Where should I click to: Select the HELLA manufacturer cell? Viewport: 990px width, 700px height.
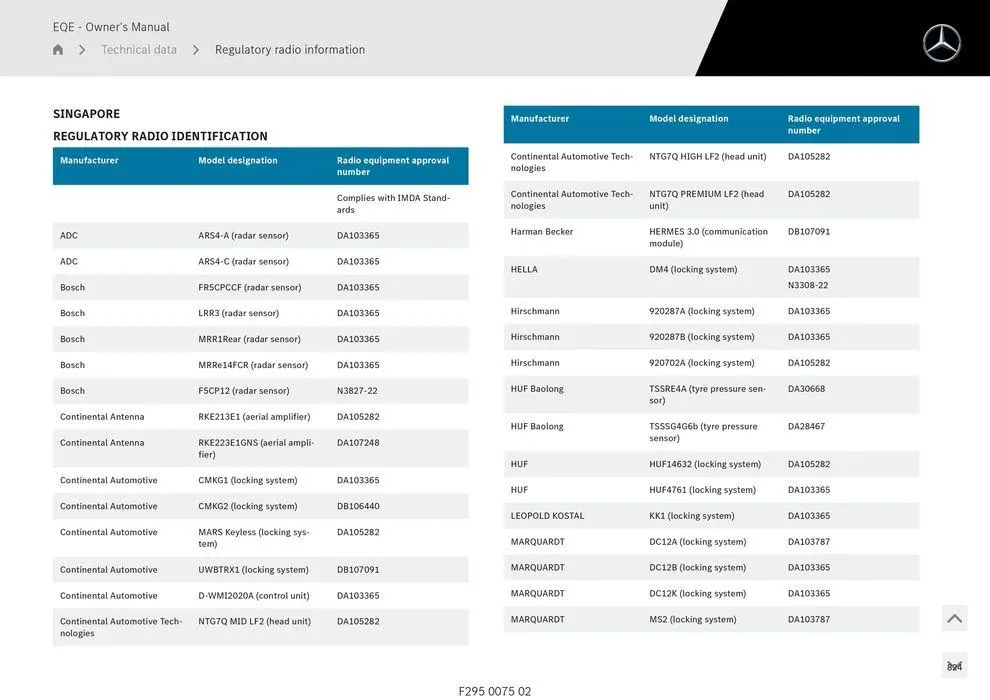tap(524, 270)
